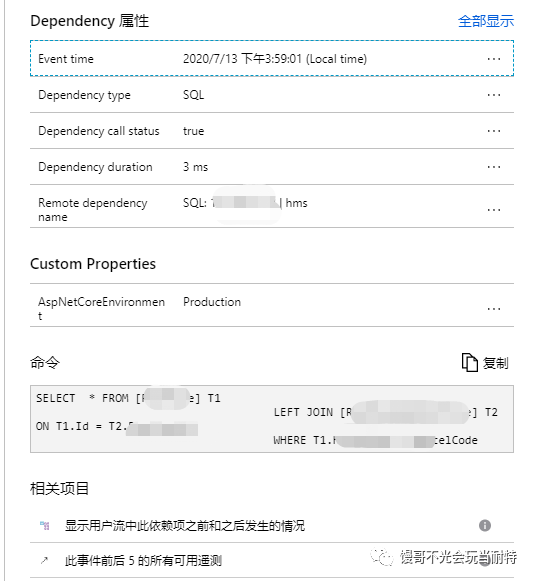Click 全部显示 link to show all
This screenshot has height=581, width=533.
tap(486, 21)
